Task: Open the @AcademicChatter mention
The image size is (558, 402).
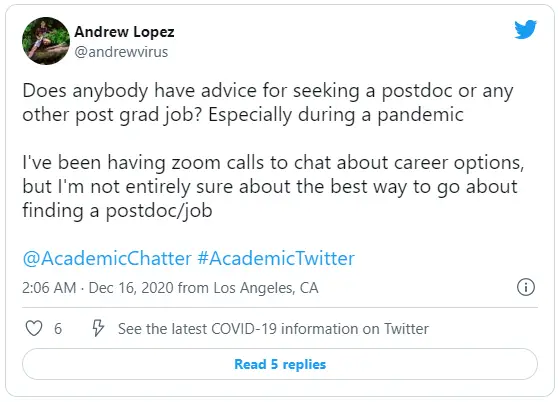Action: [x=107, y=258]
